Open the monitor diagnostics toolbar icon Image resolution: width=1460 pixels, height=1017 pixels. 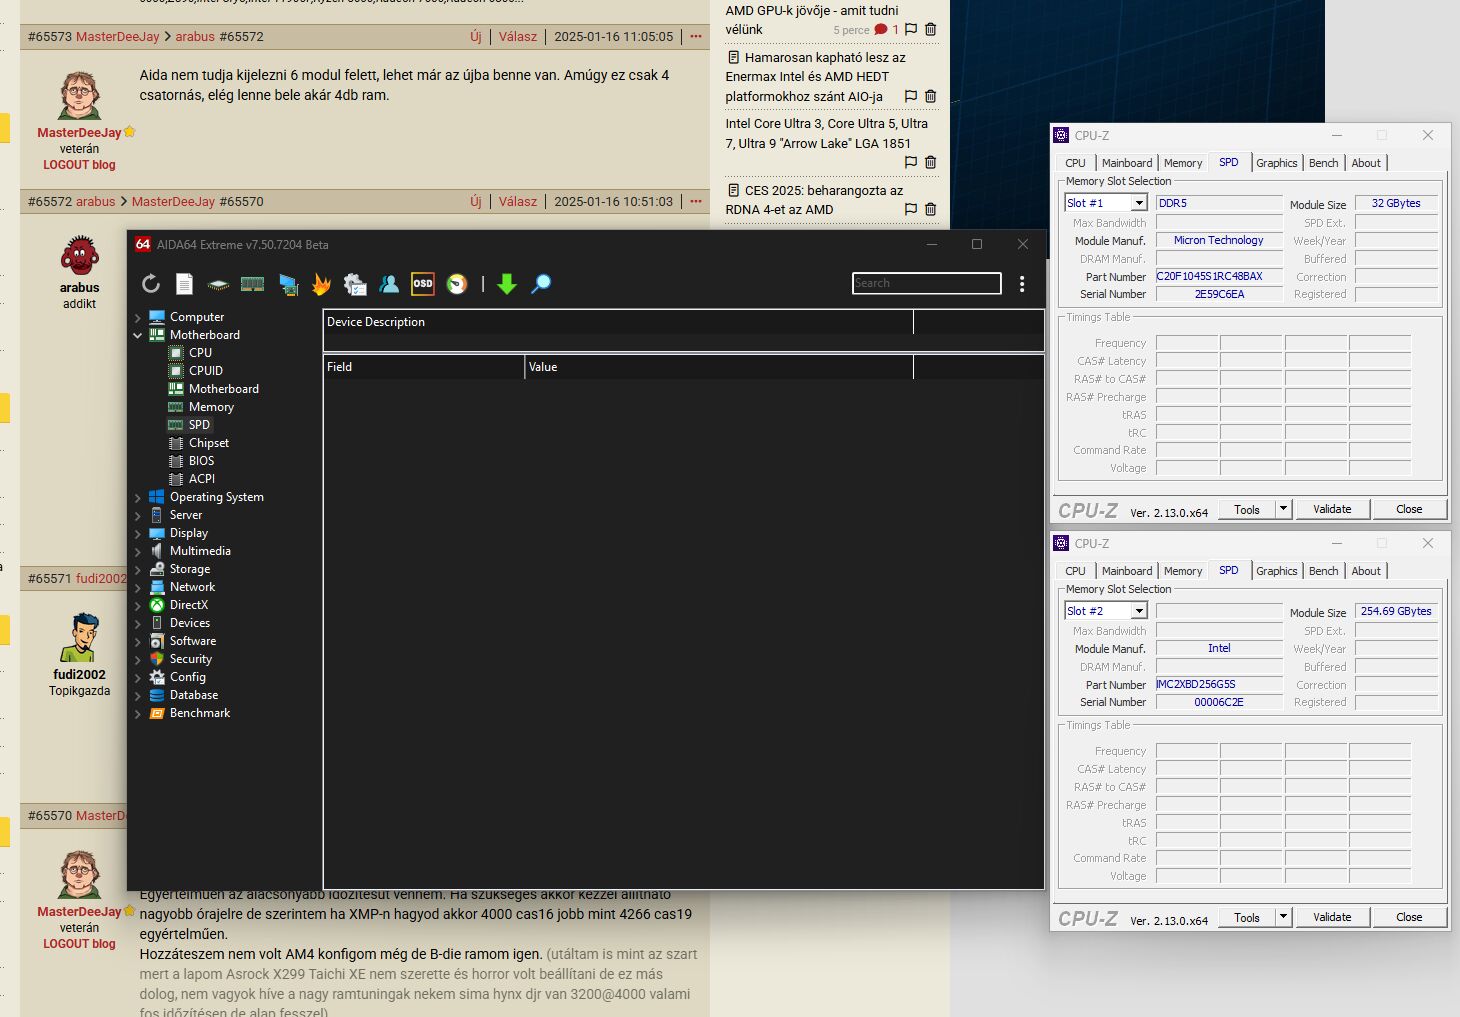[288, 284]
